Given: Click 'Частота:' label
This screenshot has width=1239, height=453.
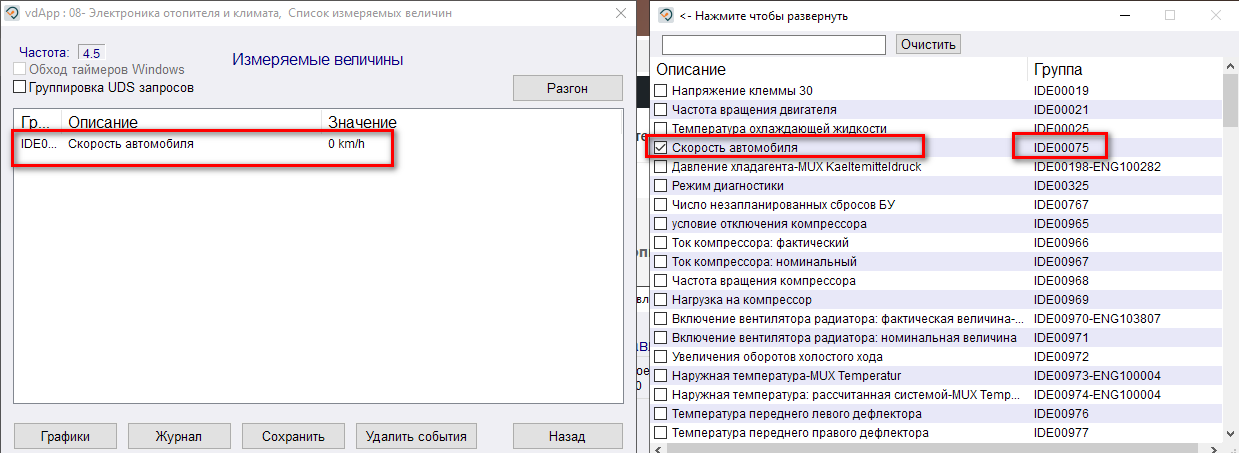Looking at the screenshot, I should [46, 52].
